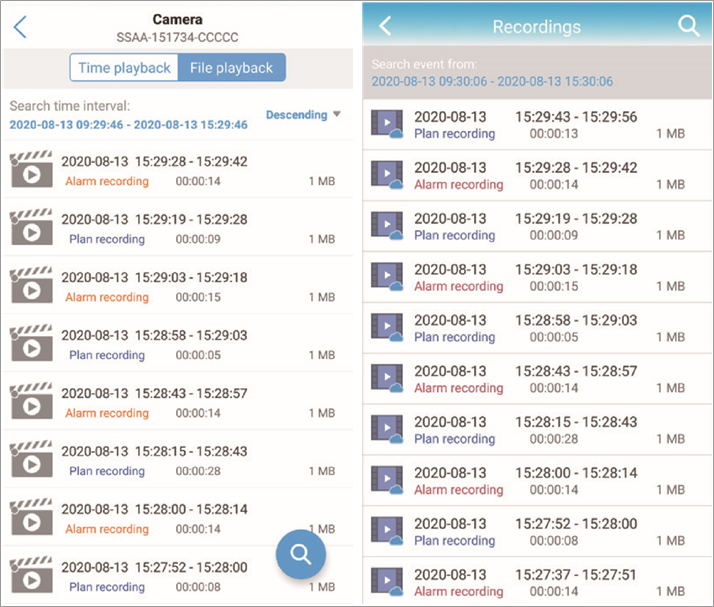
Task: Click duration 00:00:28 in Camera list
Action: pyautogui.click(x=198, y=471)
